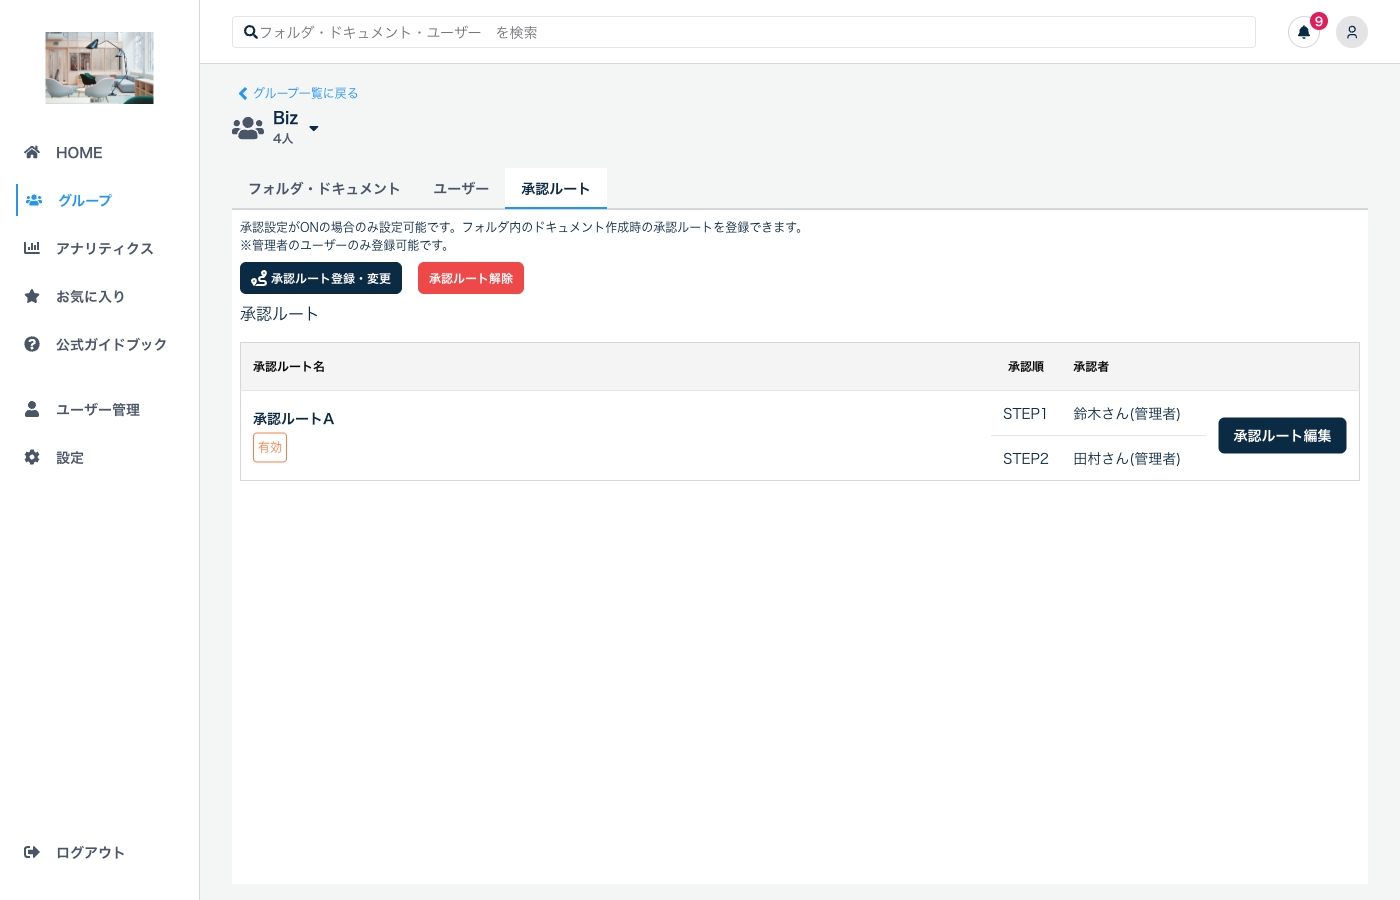This screenshot has width=1400, height=900.
Task: Open the ユーザー tab
Action: pyautogui.click(x=461, y=188)
